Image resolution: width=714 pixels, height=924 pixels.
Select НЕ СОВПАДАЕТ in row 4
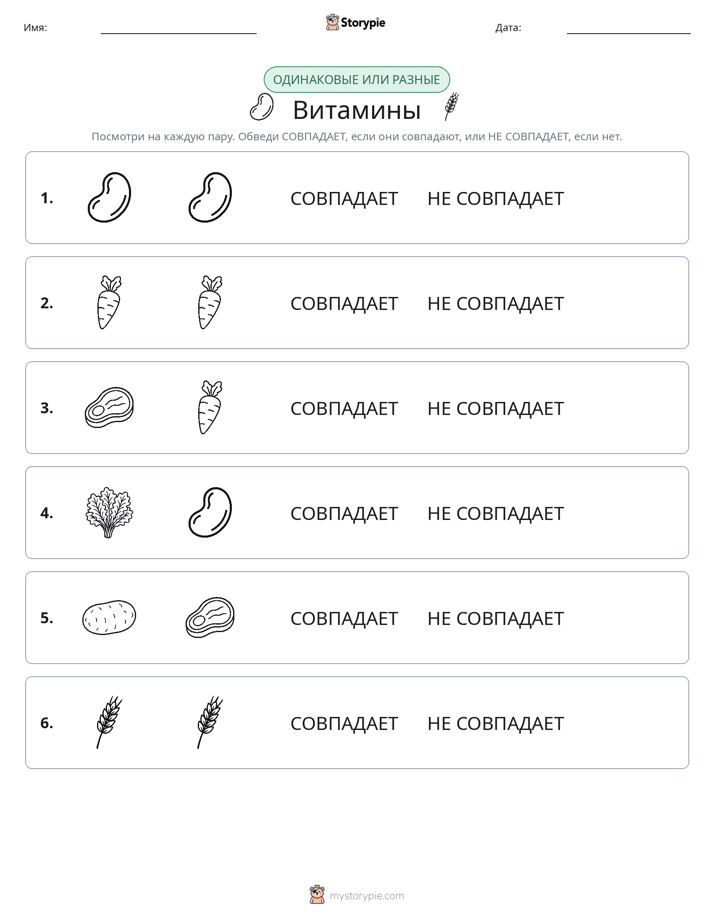pyautogui.click(x=495, y=513)
